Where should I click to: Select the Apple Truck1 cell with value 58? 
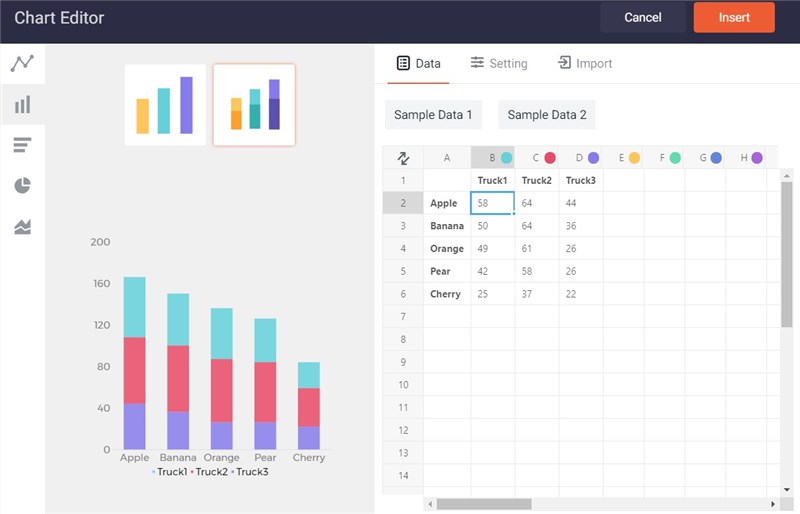coord(492,203)
